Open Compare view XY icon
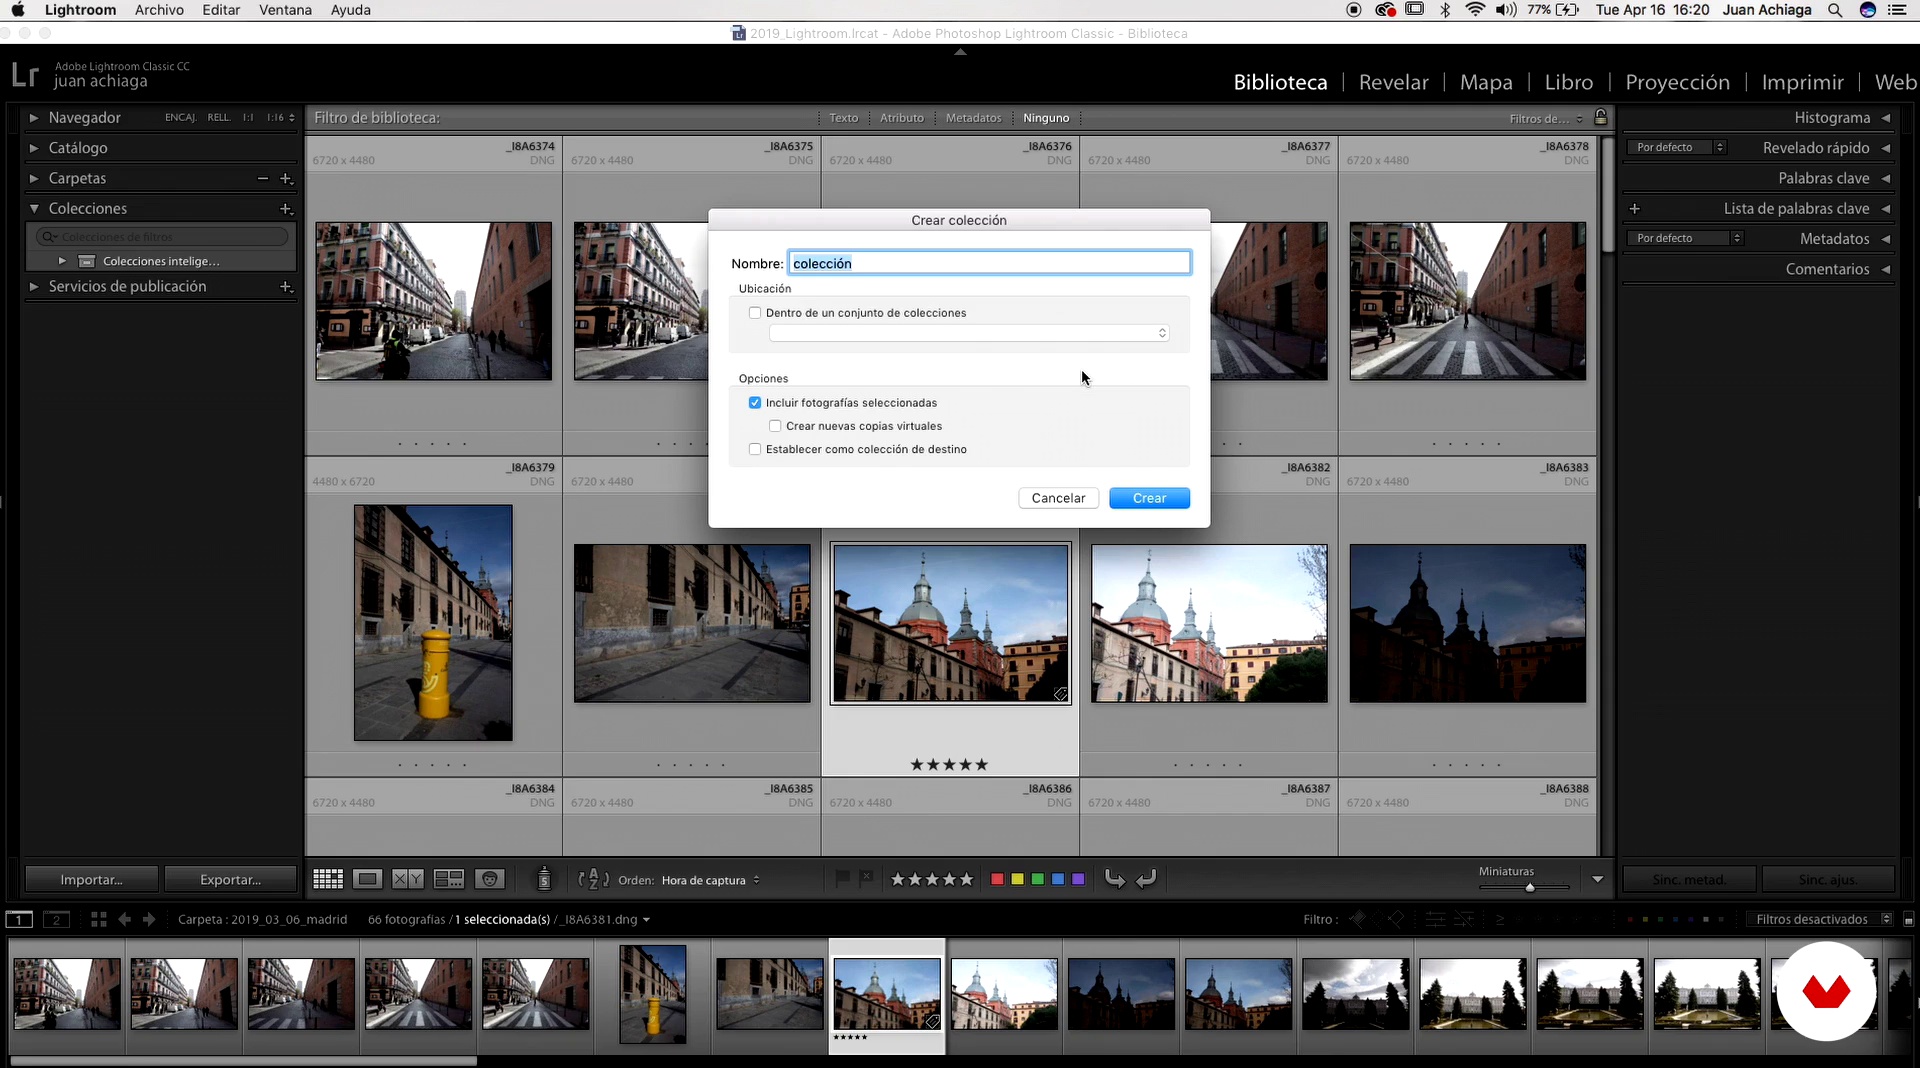This screenshot has height=1068, width=1920. point(407,879)
